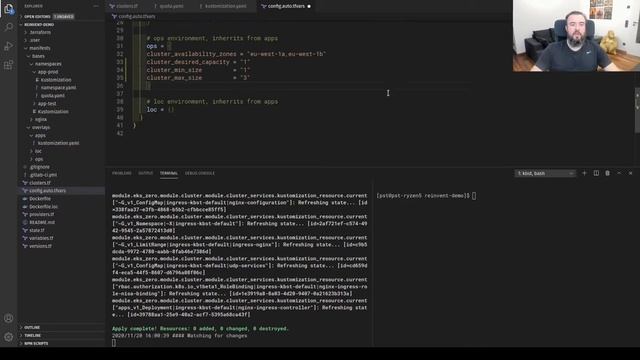Viewport: 640px width, 360px height.
Task: Click the Terraform icon next to state.tf
Action: 25,230
